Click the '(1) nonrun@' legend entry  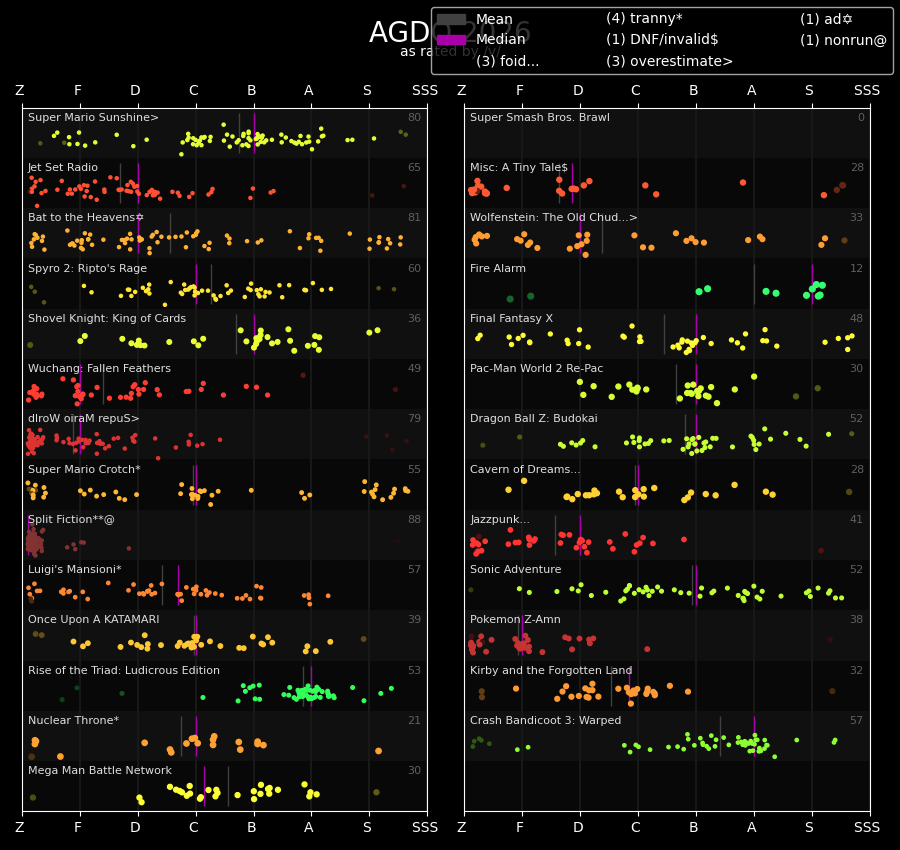click(843, 40)
